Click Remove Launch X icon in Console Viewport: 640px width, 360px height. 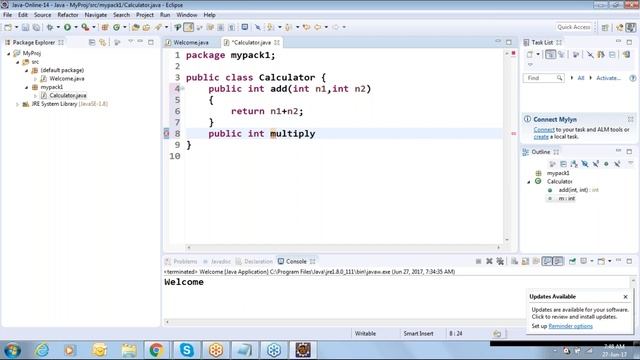[489, 261]
